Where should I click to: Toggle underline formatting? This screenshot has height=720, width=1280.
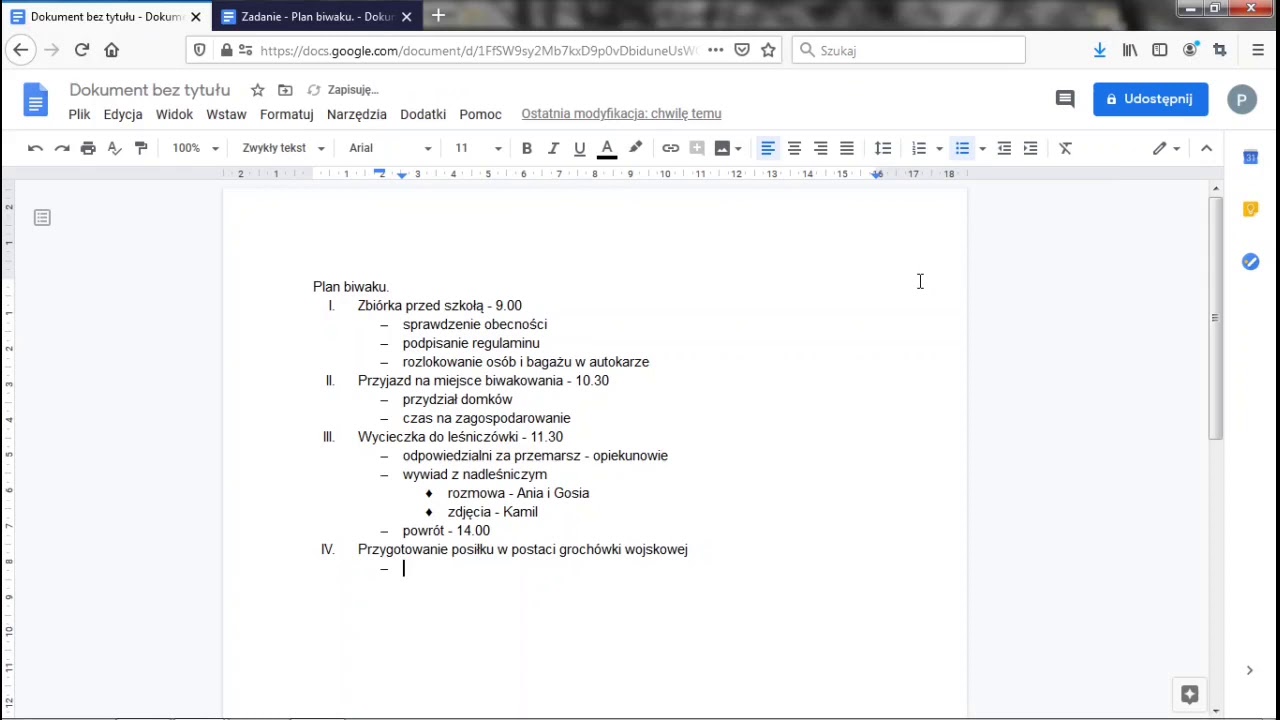click(579, 148)
